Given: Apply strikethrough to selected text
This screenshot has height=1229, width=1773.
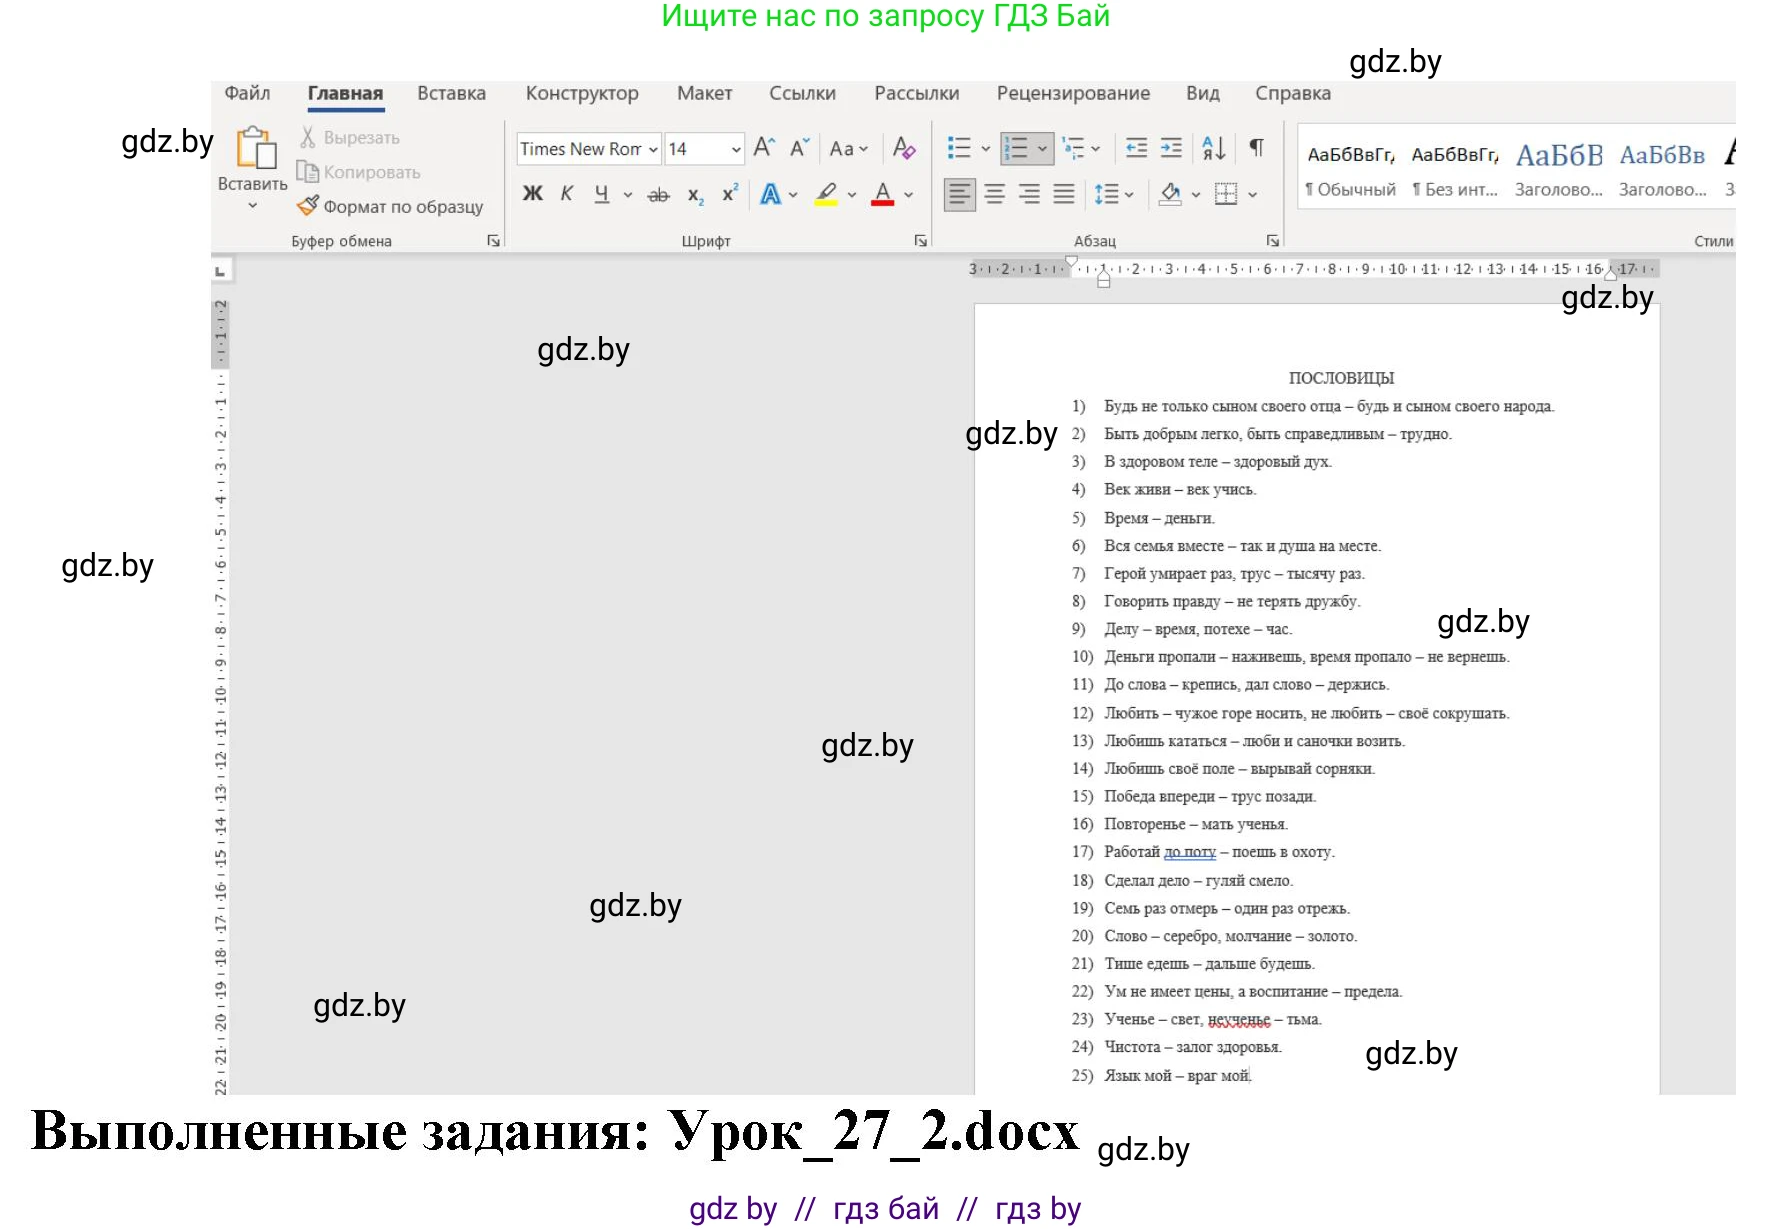Looking at the screenshot, I should point(658,193).
